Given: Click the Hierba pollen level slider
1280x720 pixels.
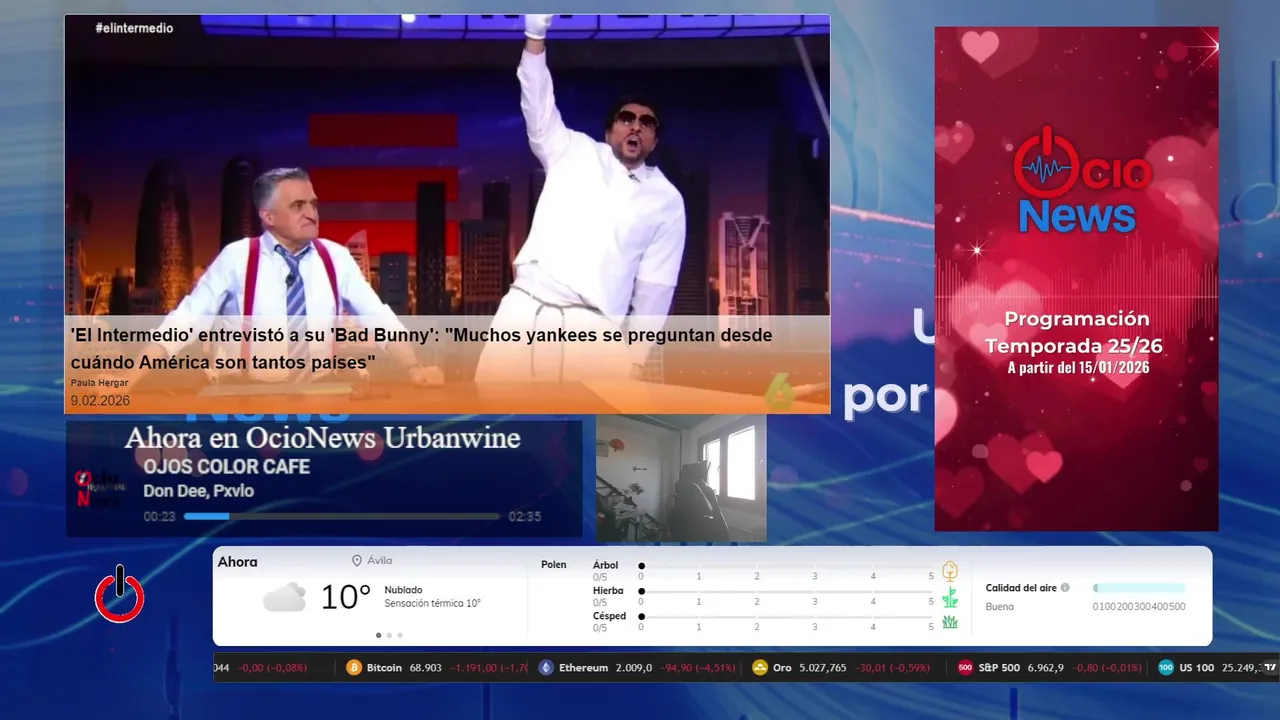Looking at the screenshot, I should click(x=786, y=591).
